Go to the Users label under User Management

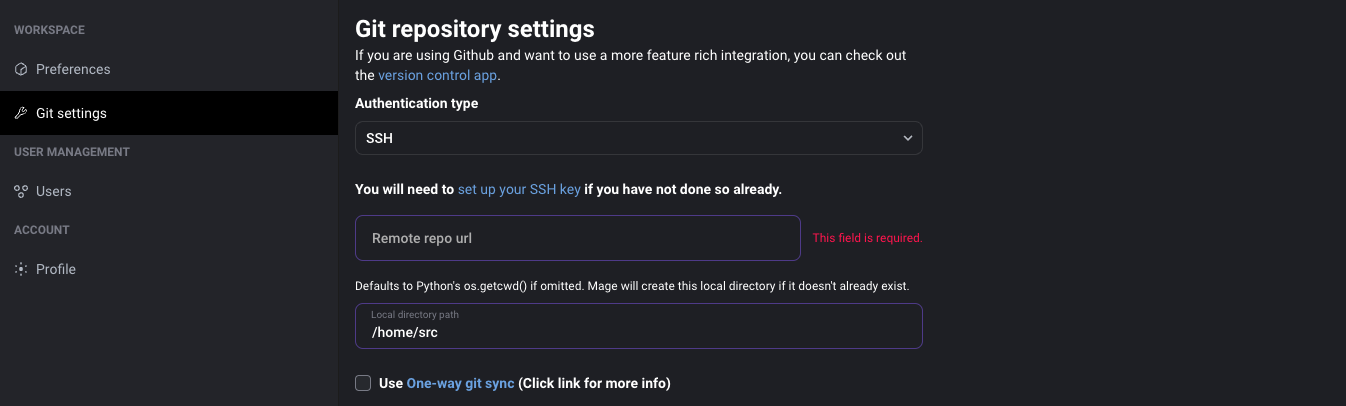[54, 191]
